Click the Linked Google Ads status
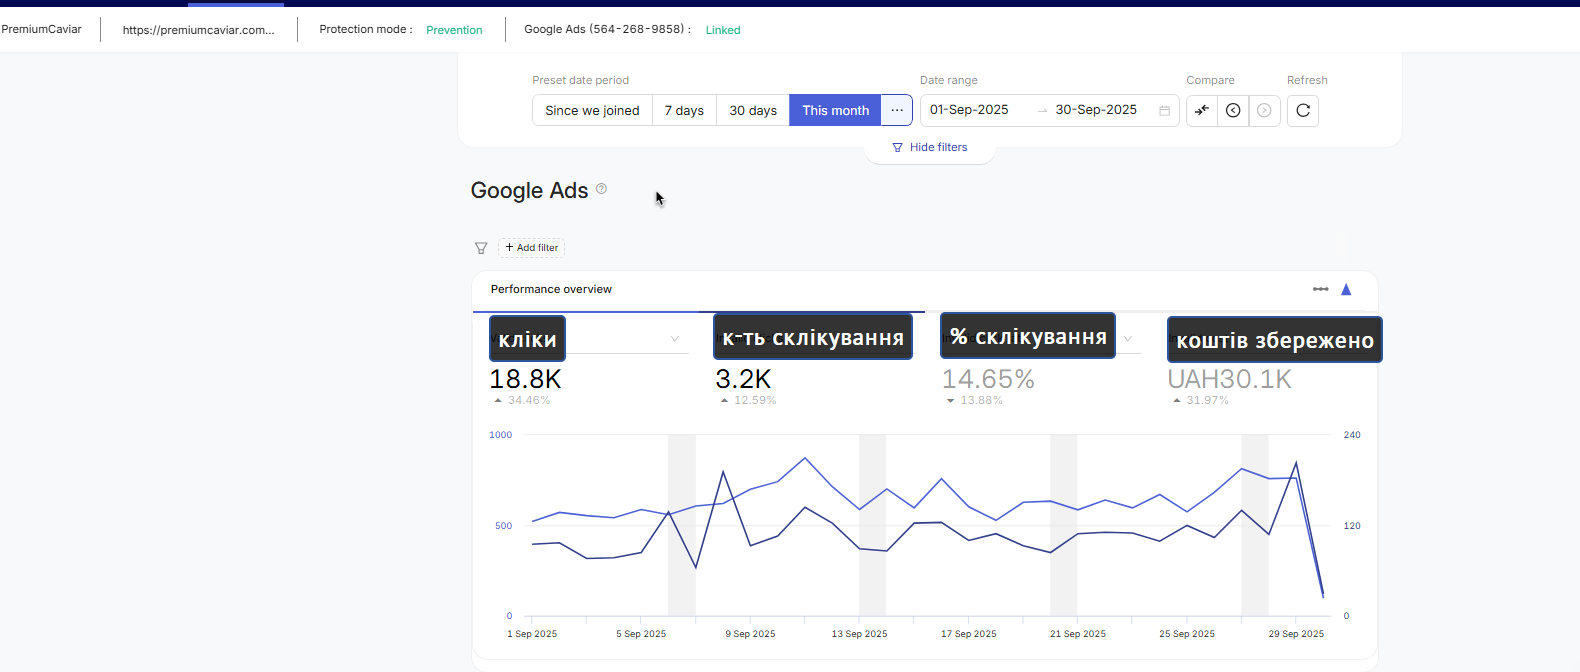 click(723, 30)
